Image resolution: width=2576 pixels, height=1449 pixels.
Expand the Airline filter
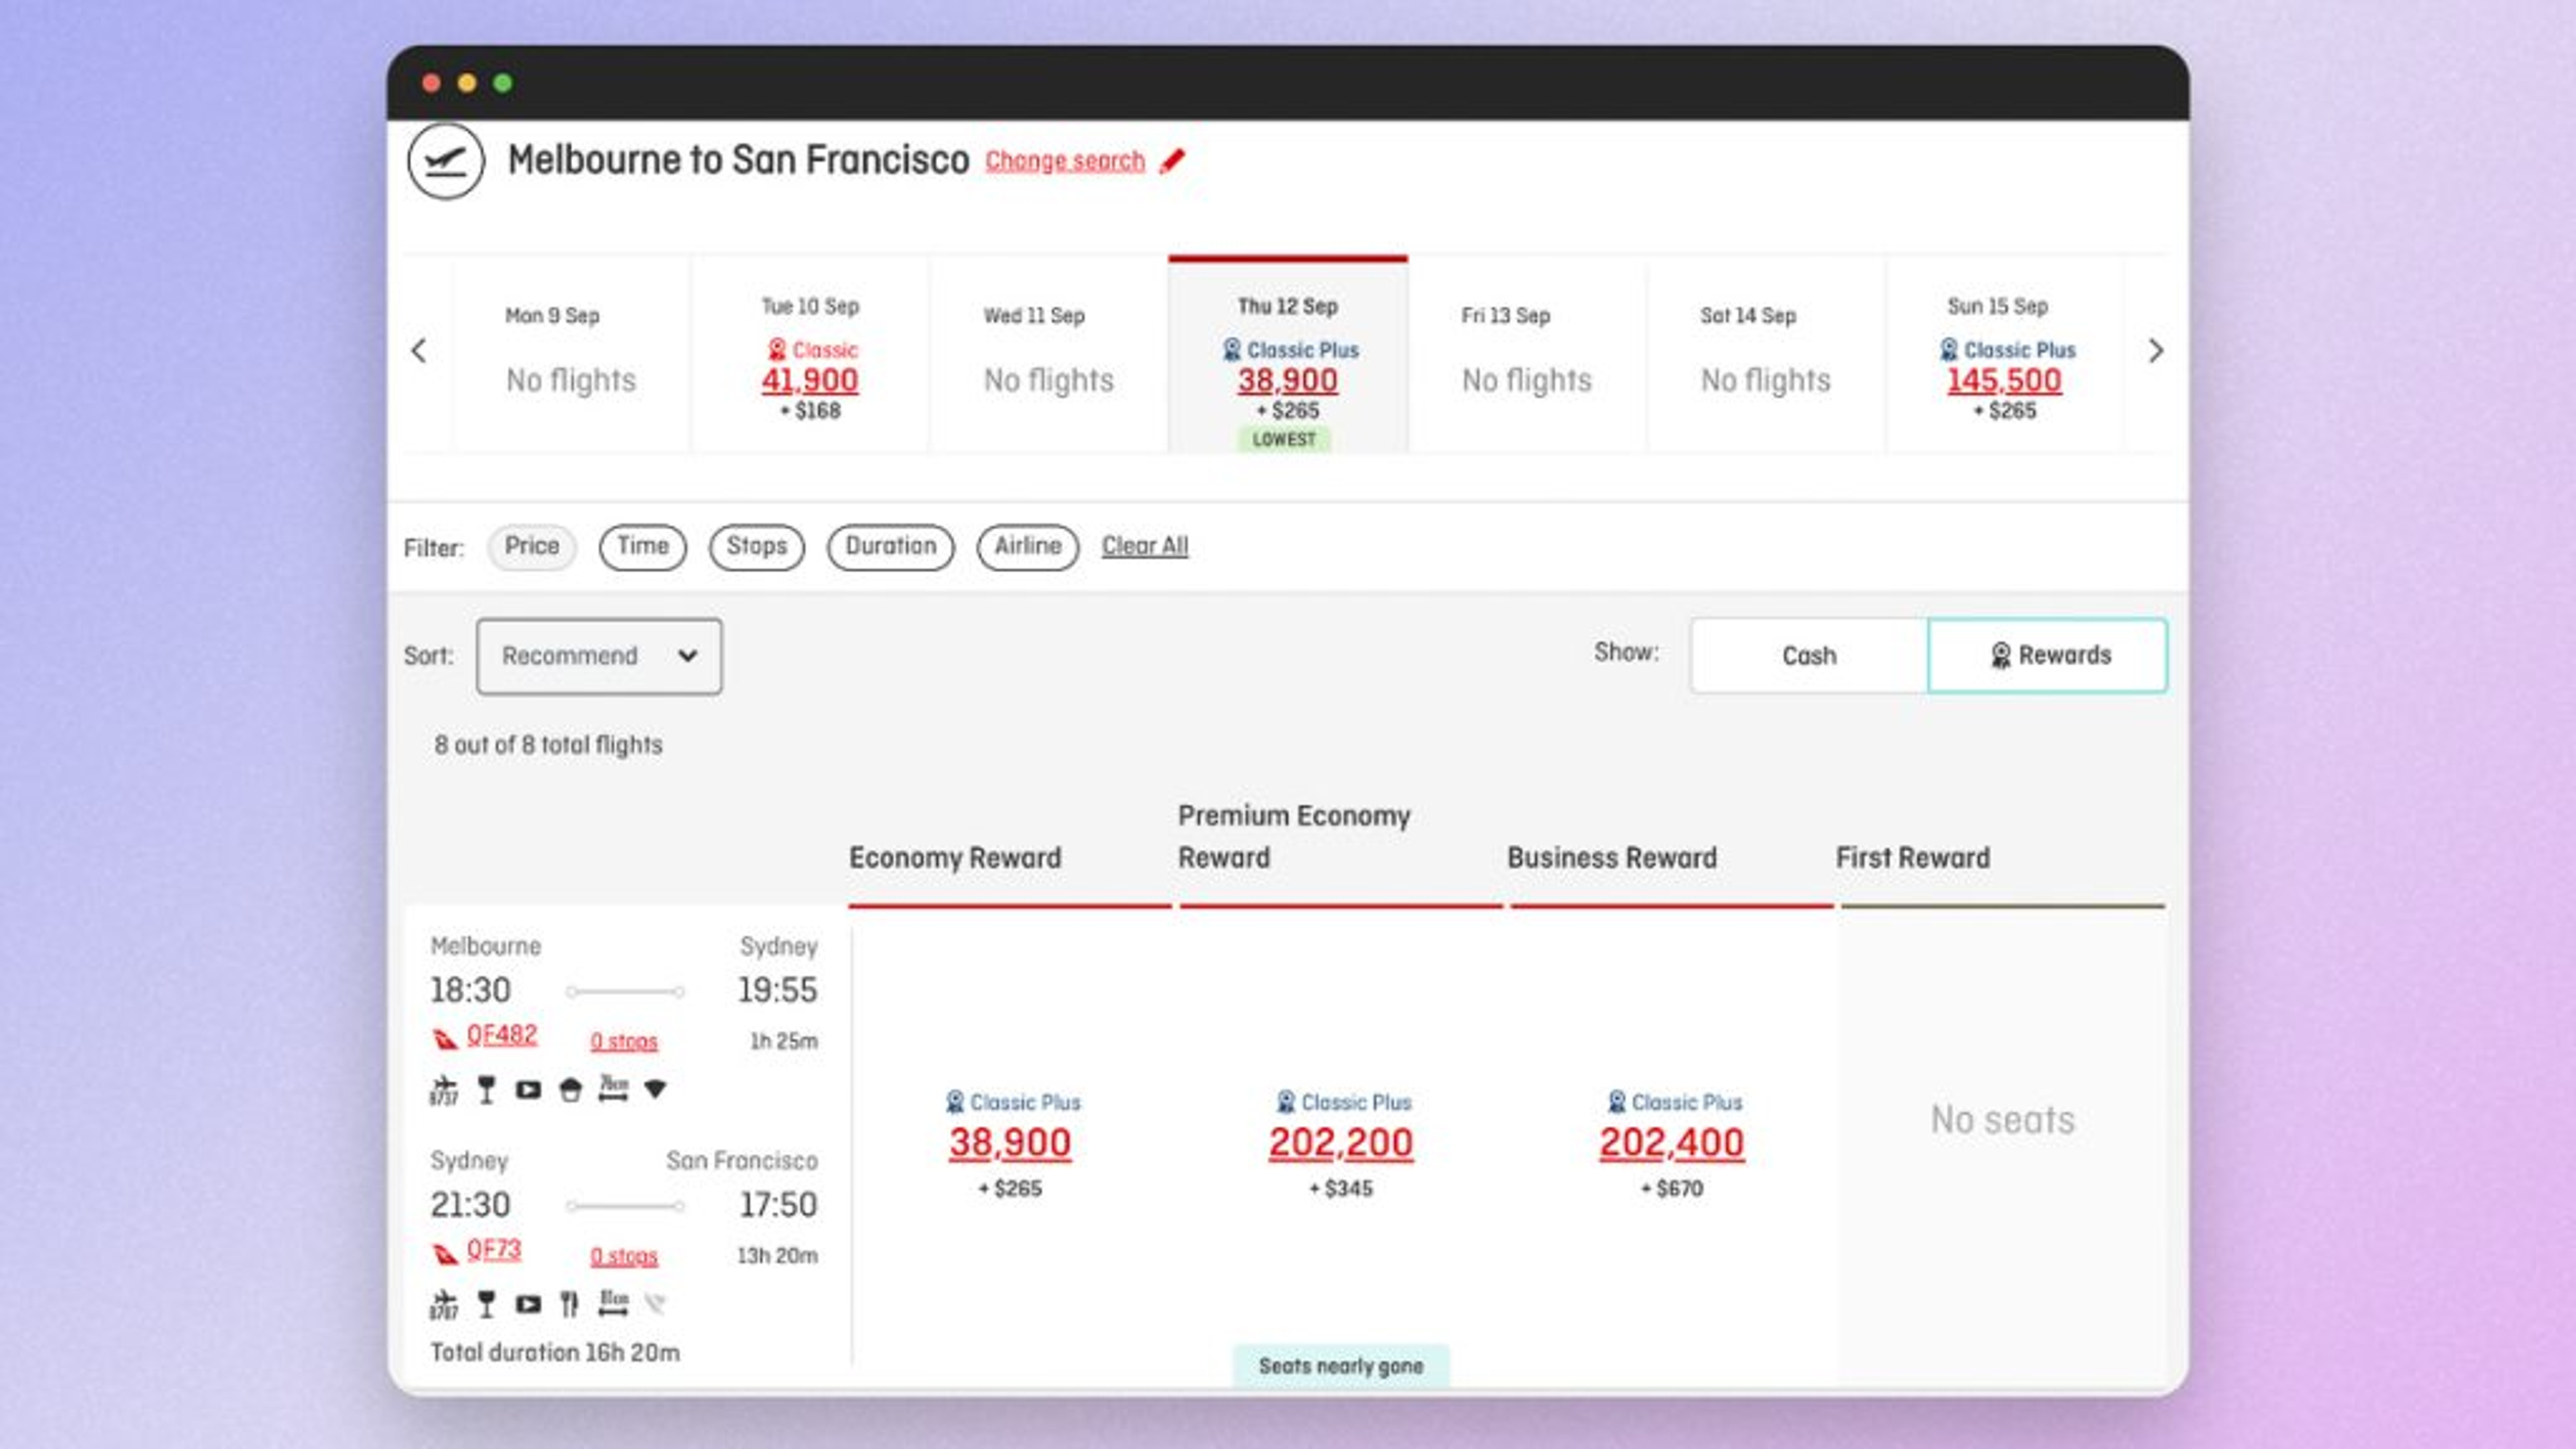1027,547
